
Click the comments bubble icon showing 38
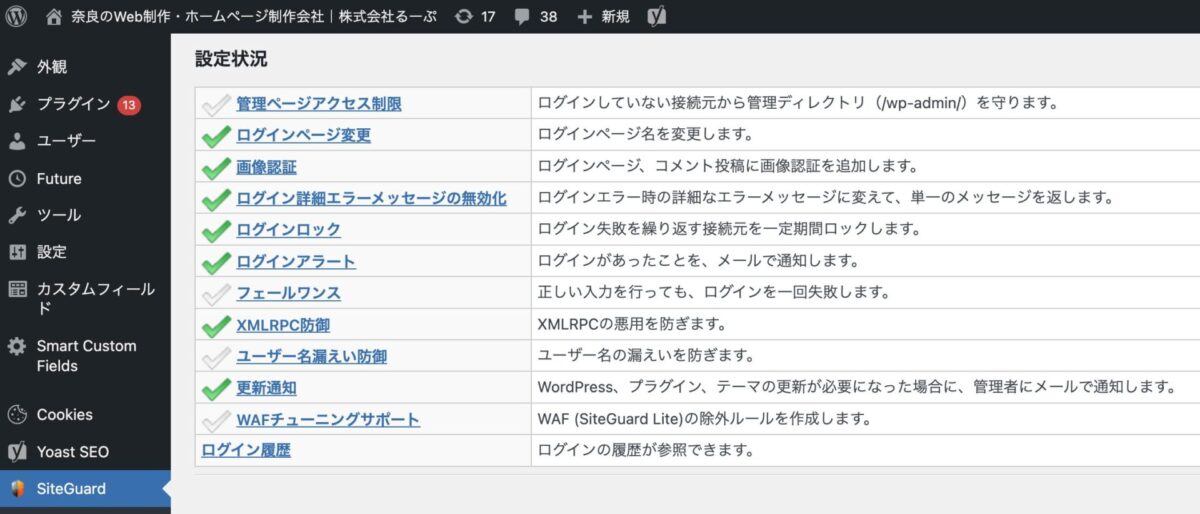522,17
